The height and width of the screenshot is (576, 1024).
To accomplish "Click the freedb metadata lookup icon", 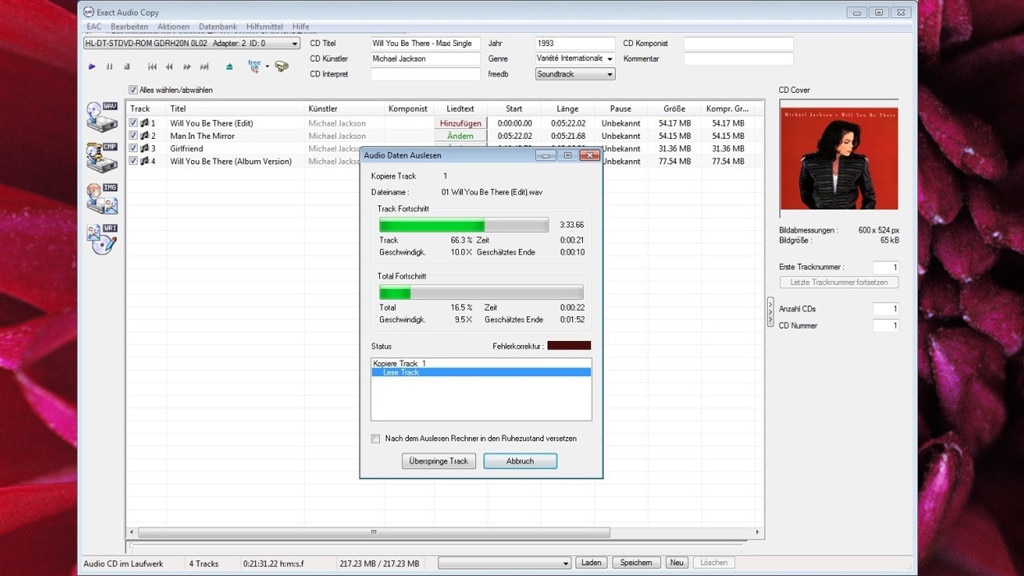I will click(254, 66).
